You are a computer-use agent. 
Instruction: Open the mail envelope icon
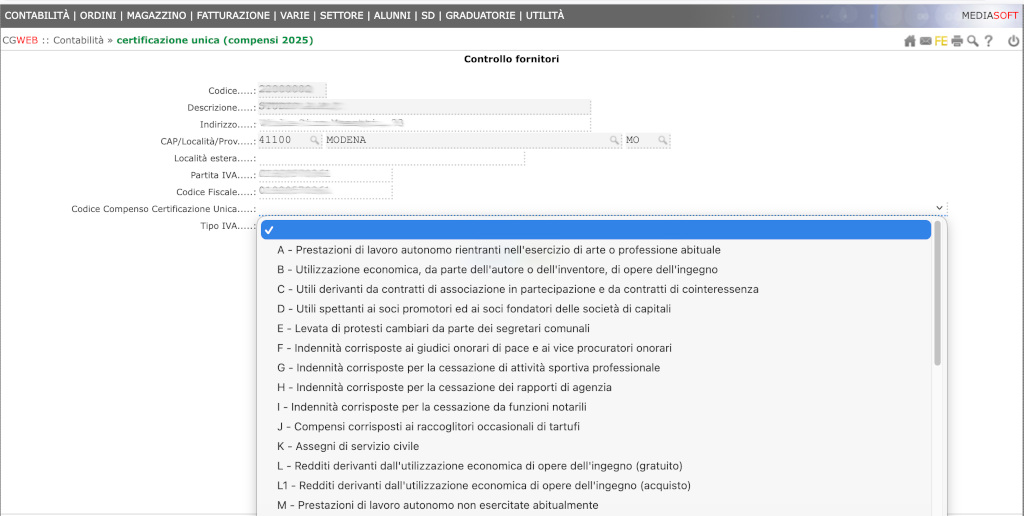(926, 41)
